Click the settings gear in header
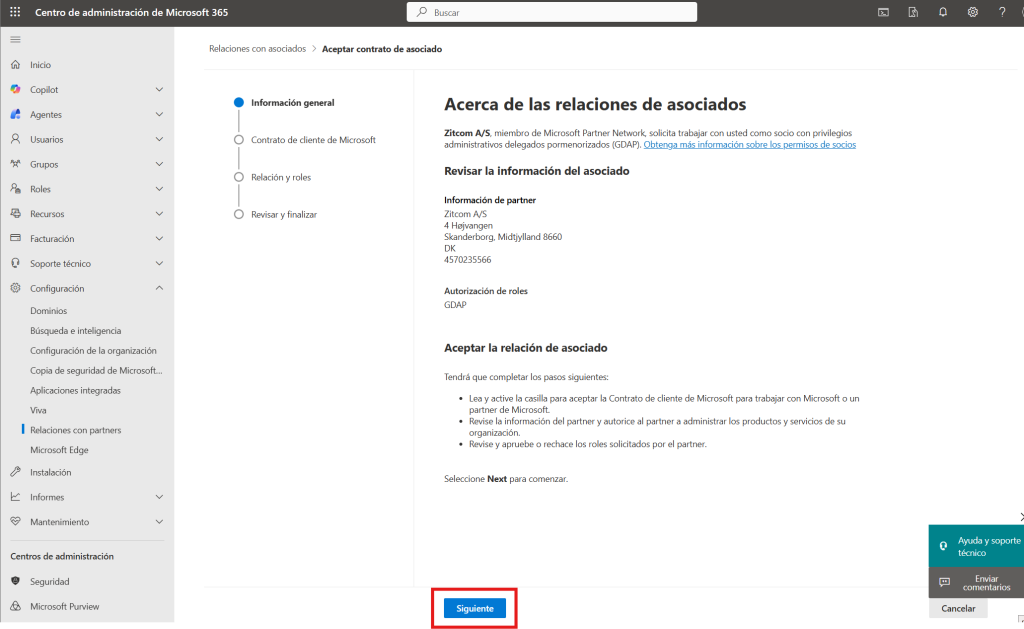This screenshot has width=1024, height=629. pos(972,12)
